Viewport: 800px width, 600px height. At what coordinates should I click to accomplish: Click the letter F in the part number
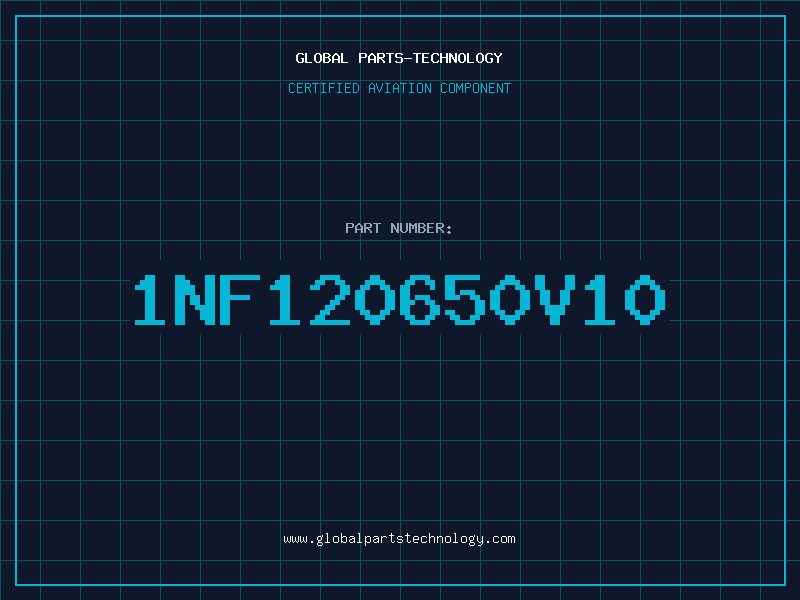tap(240, 300)
